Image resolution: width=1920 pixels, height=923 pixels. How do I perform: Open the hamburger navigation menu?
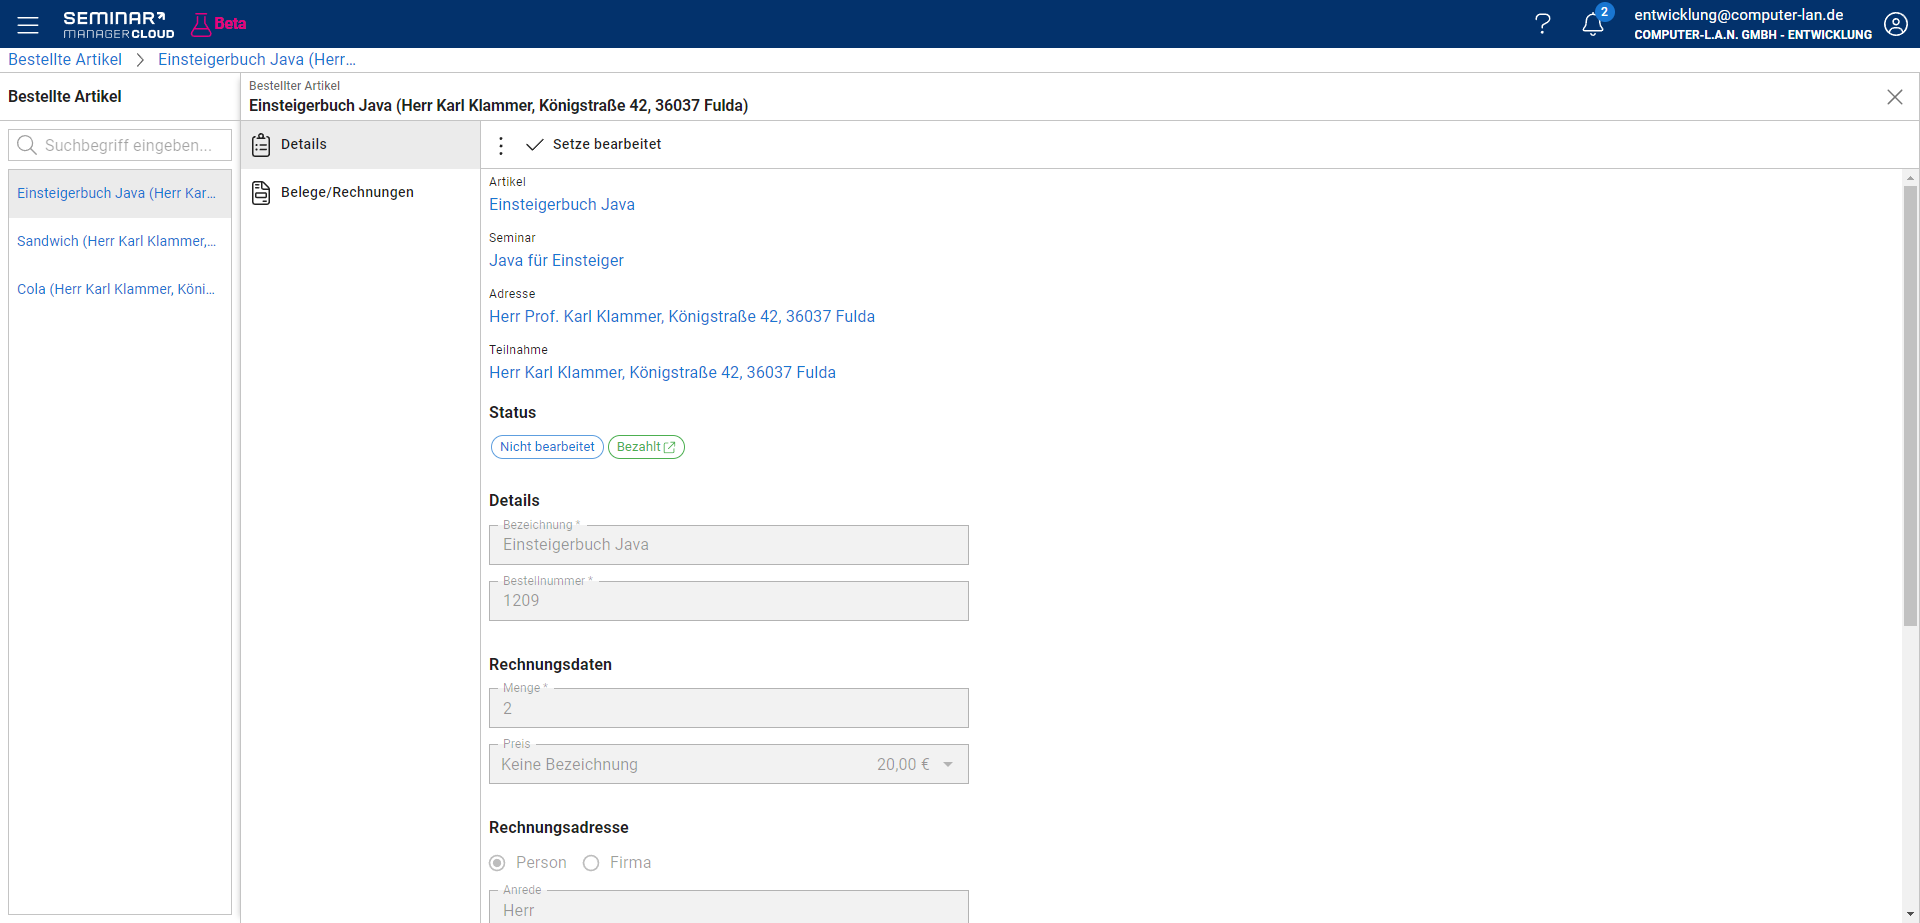(28, 25)
